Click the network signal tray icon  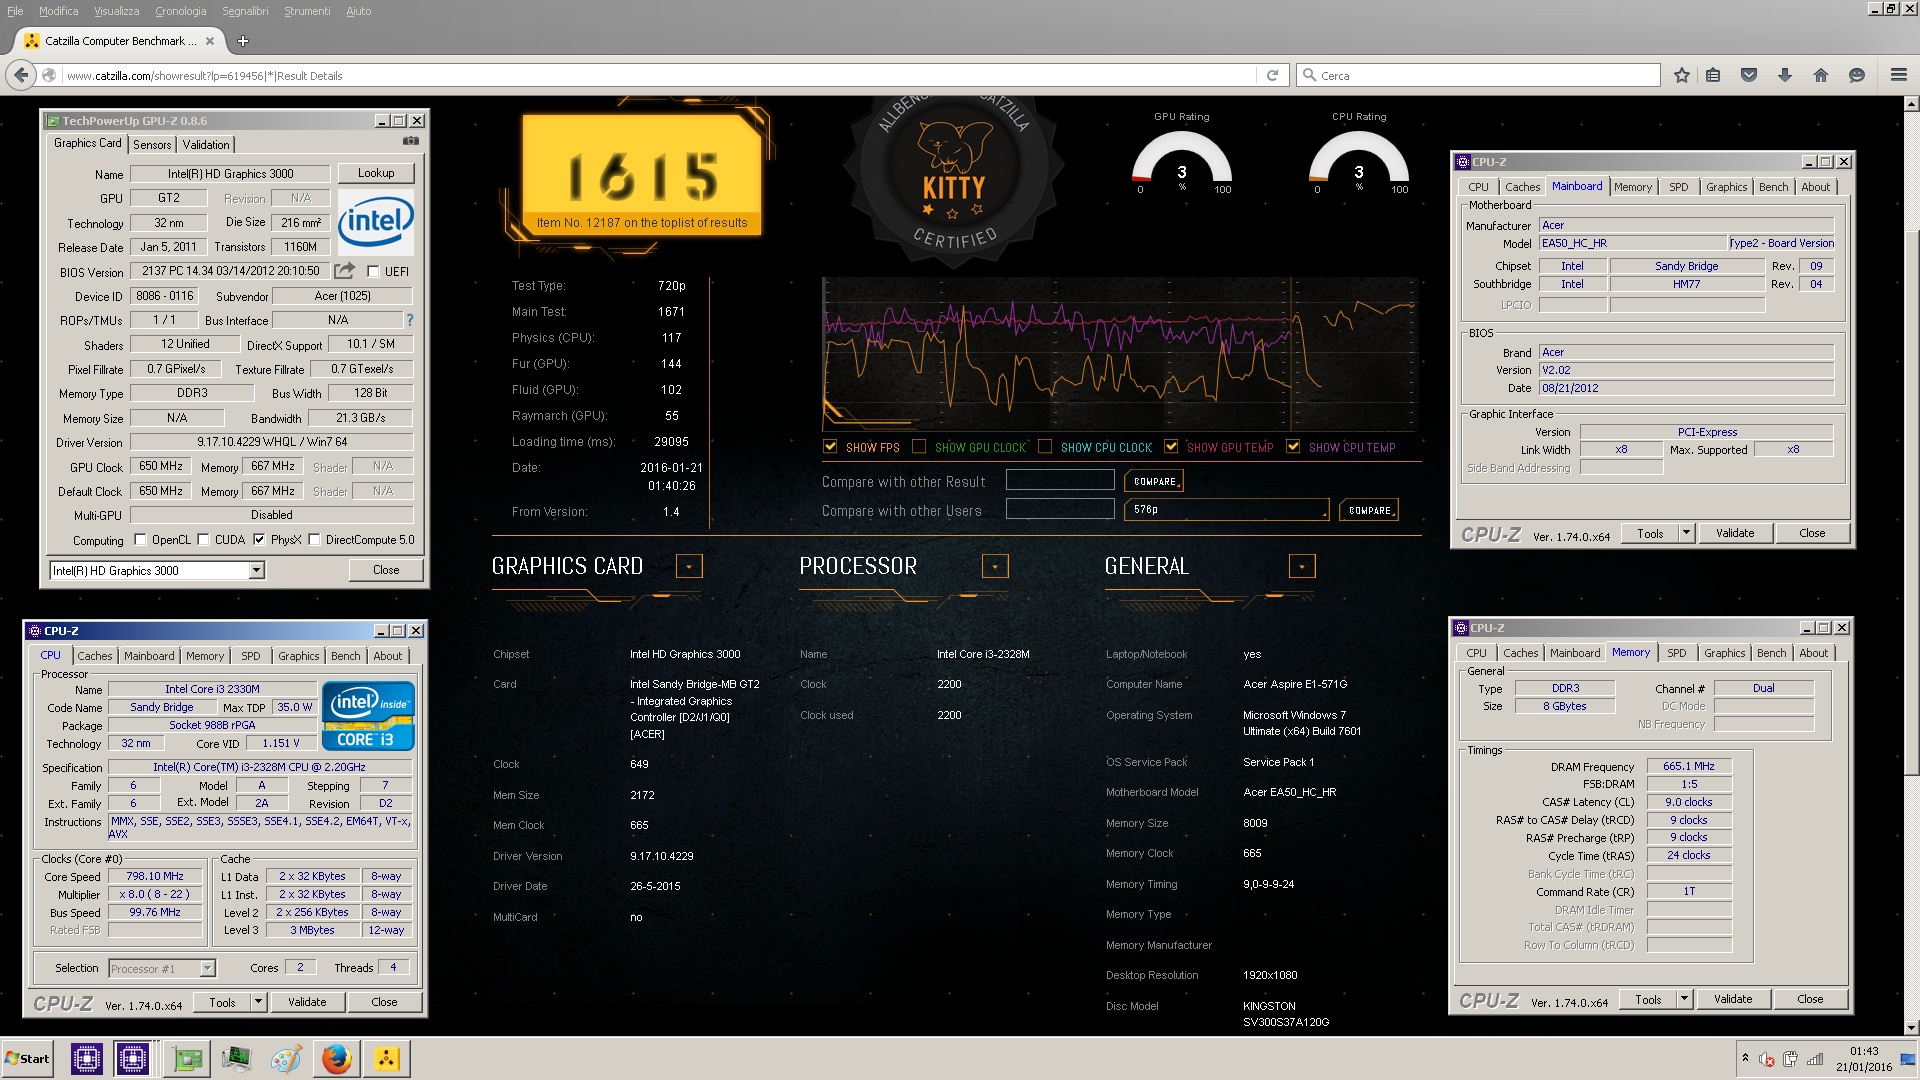(1815, 1059)
